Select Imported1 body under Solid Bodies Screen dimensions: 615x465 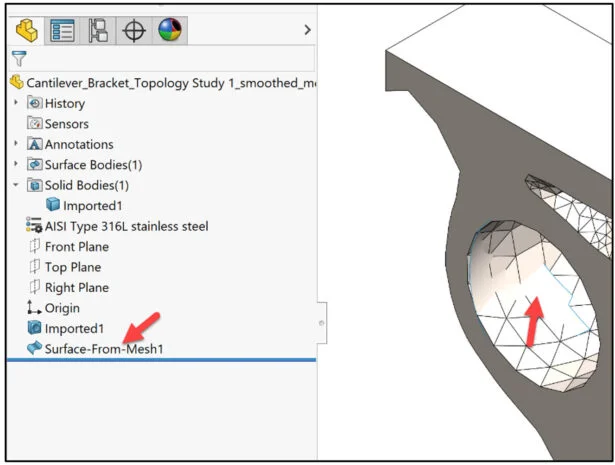point(90,206)
